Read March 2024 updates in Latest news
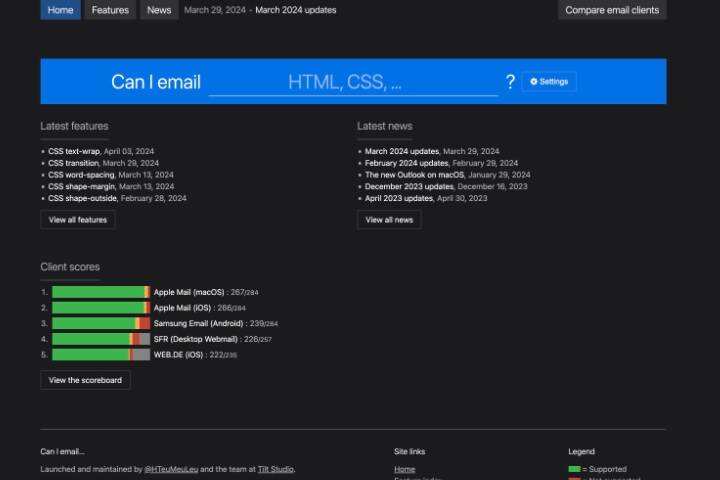Viewport: 720px width, 480px height. (x=402, y=152)
